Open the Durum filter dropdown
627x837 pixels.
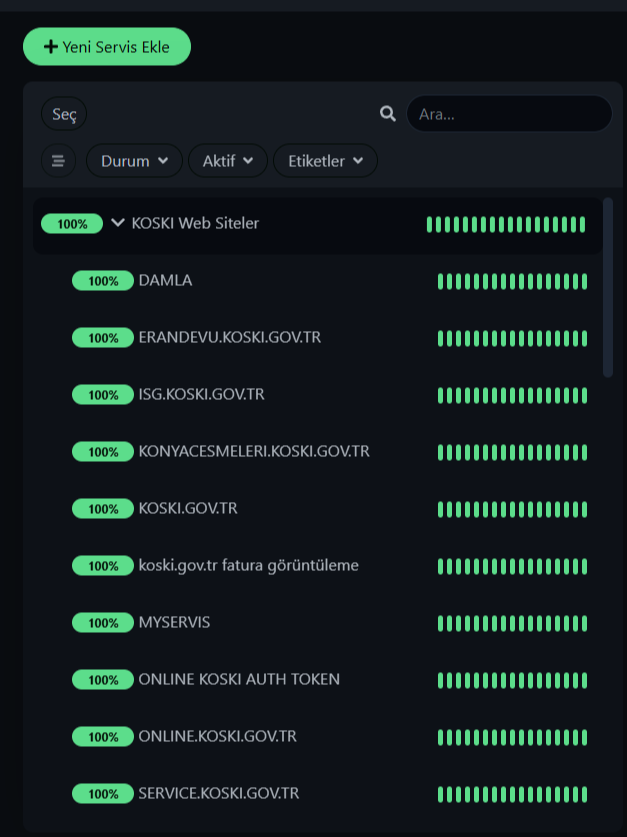tap(134, 161)
